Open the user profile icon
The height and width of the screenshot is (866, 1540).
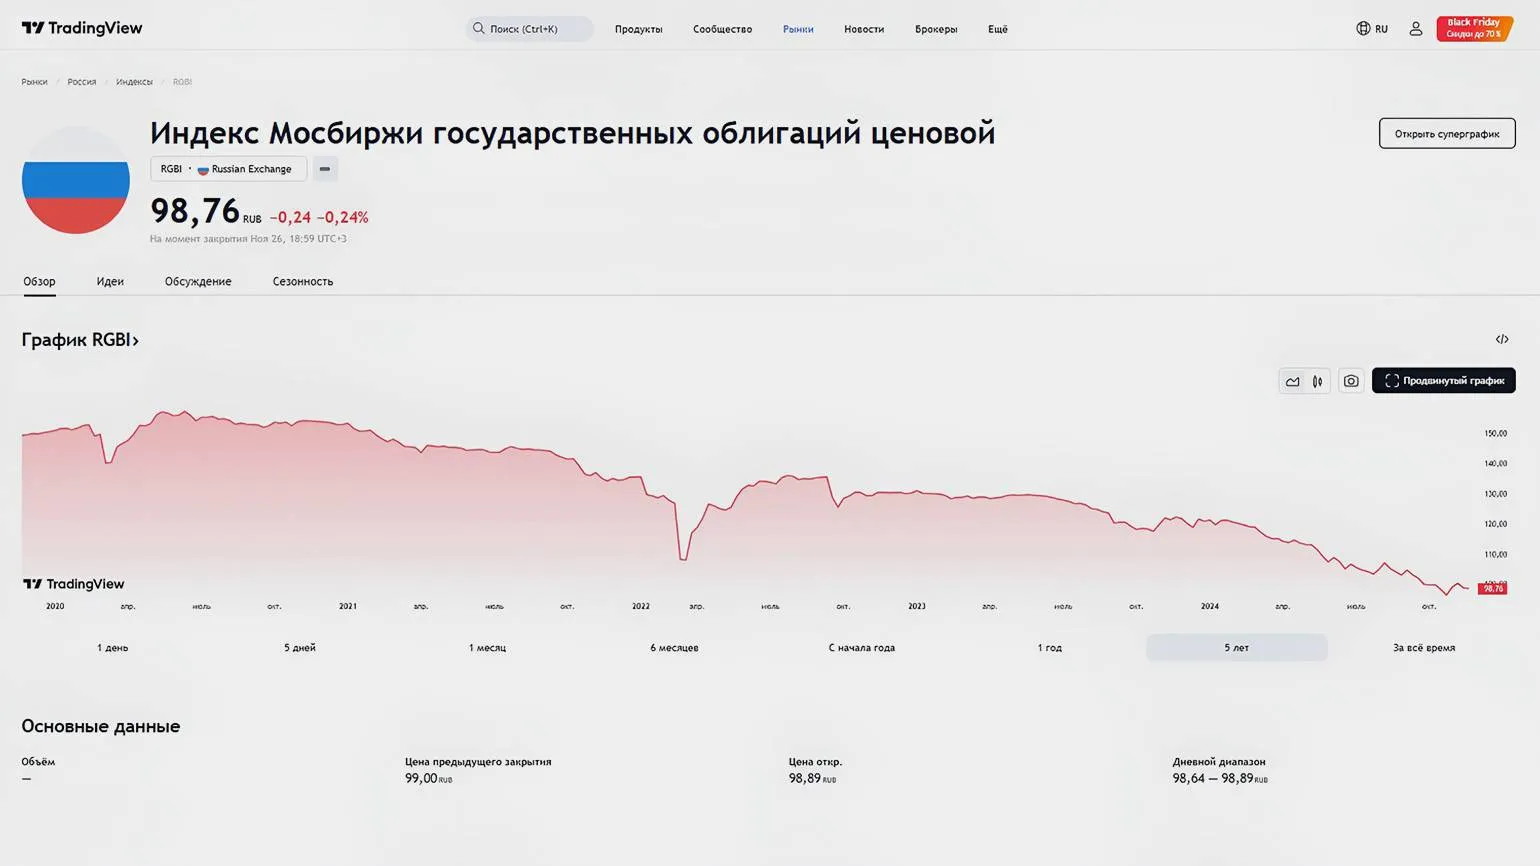click(1415, 29)
